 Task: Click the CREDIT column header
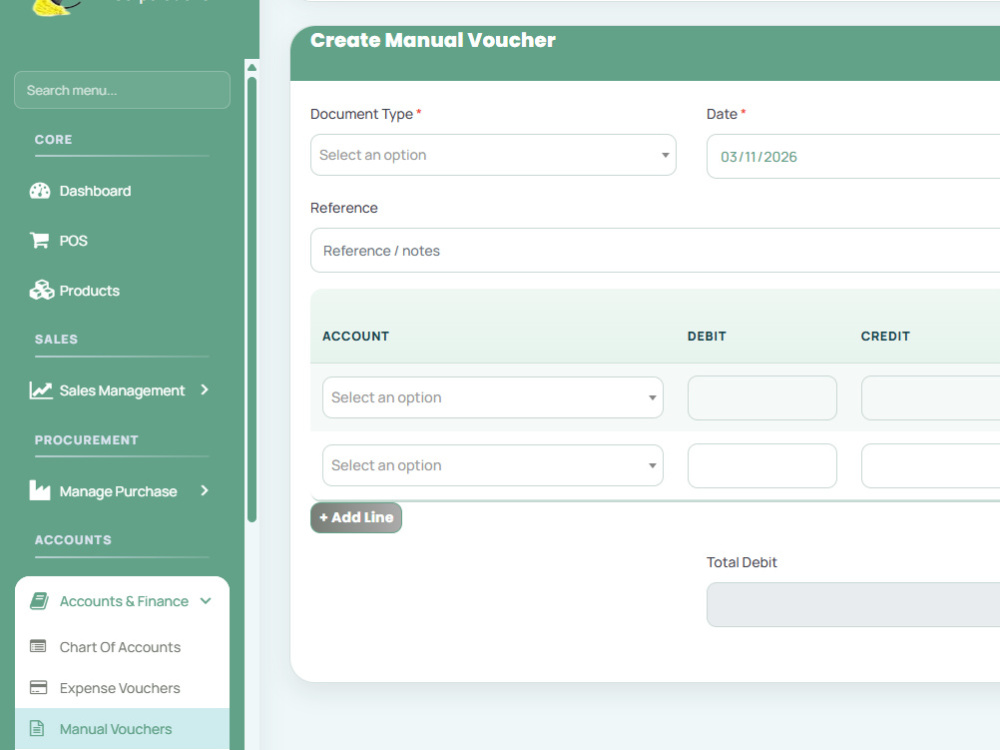pyautogui.click(x=885, y=336)
